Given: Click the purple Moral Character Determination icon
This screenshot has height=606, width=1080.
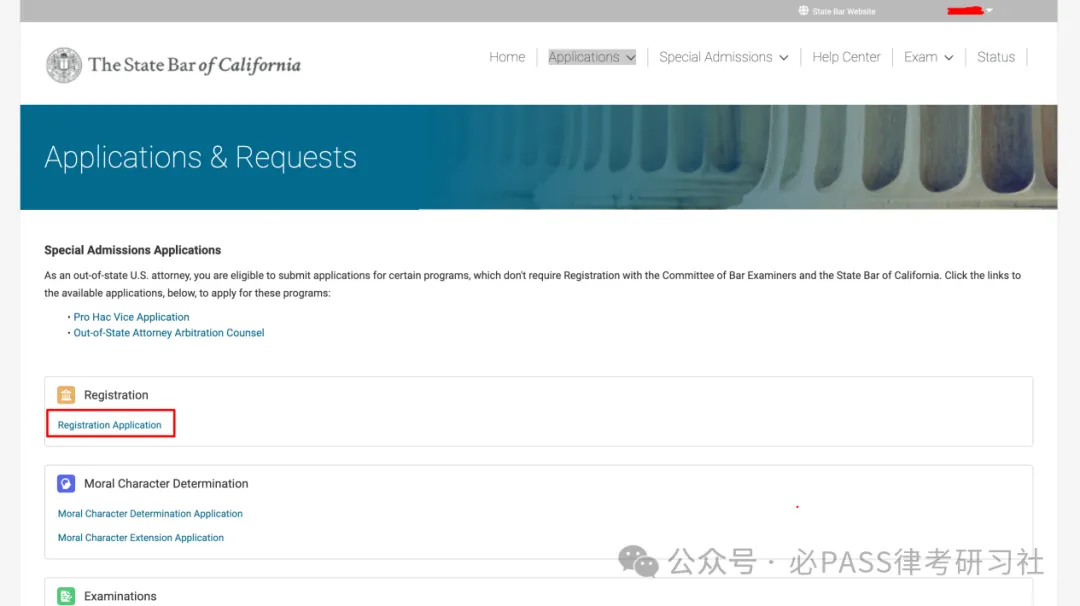Looking at the screenshot, I should pyautogui.click(x=66, y=483).
